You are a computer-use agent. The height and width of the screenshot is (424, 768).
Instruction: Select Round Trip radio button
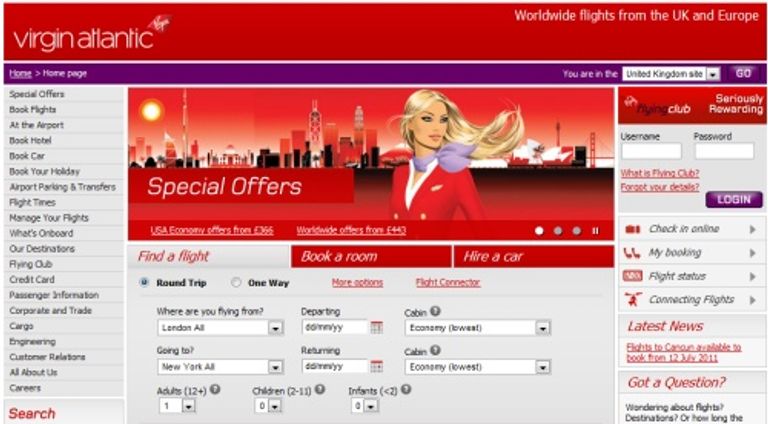(144, 282)
